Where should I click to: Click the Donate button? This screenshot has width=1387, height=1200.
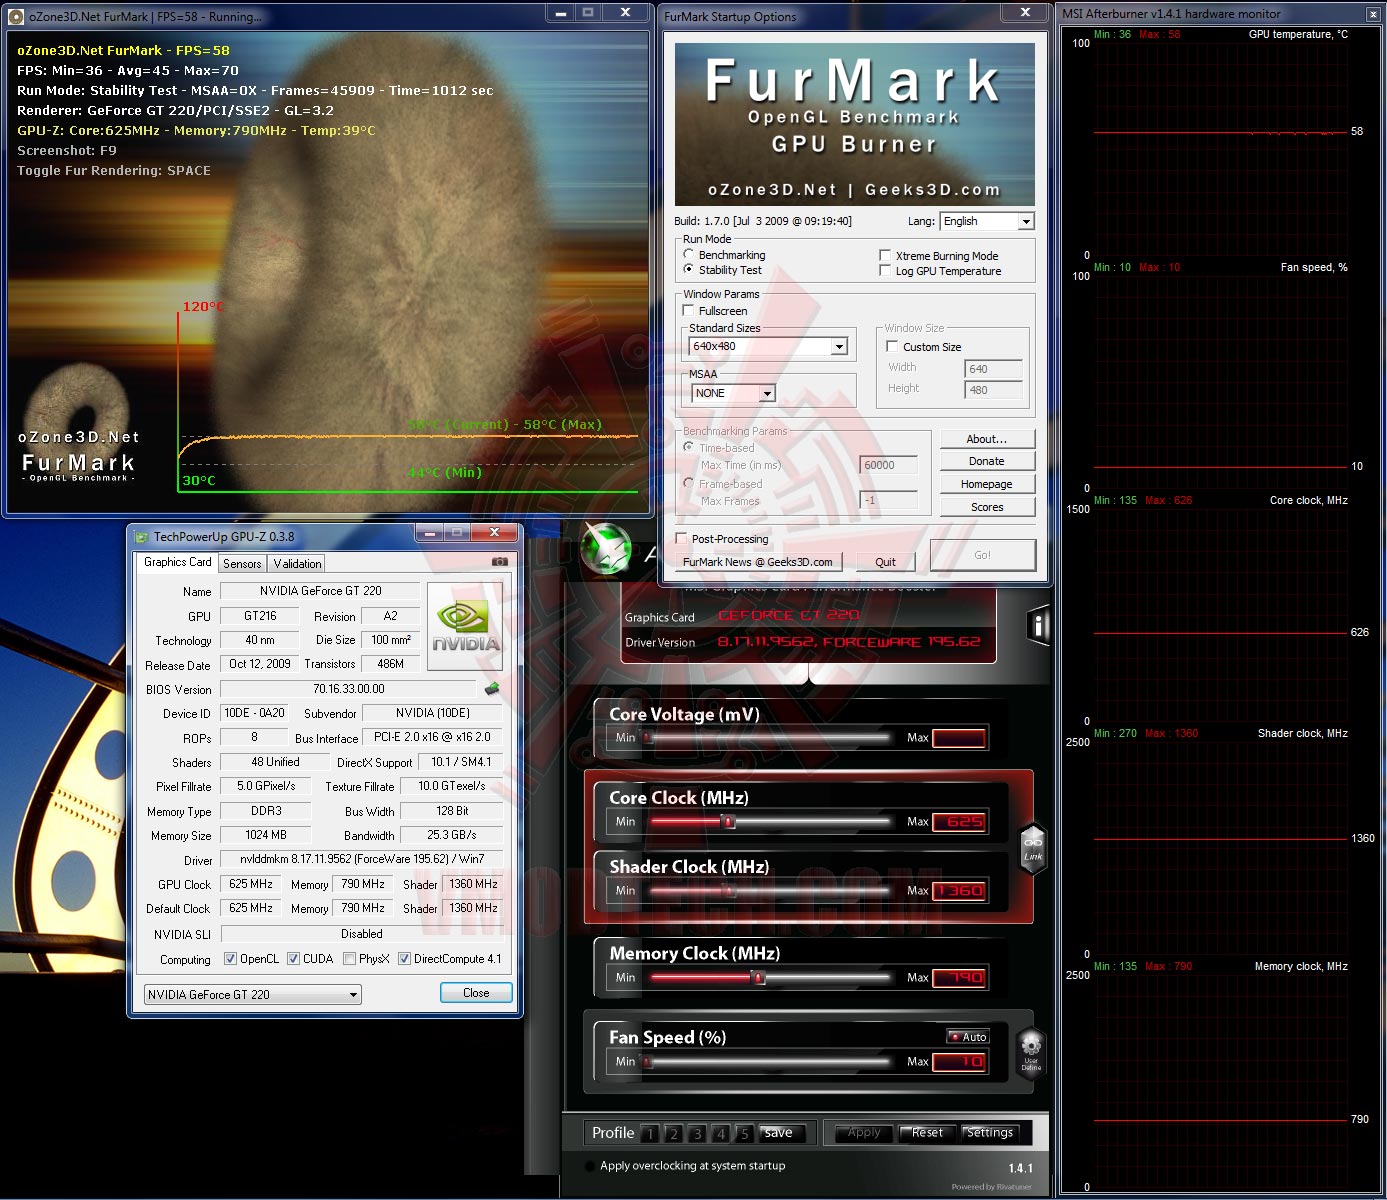987,461
